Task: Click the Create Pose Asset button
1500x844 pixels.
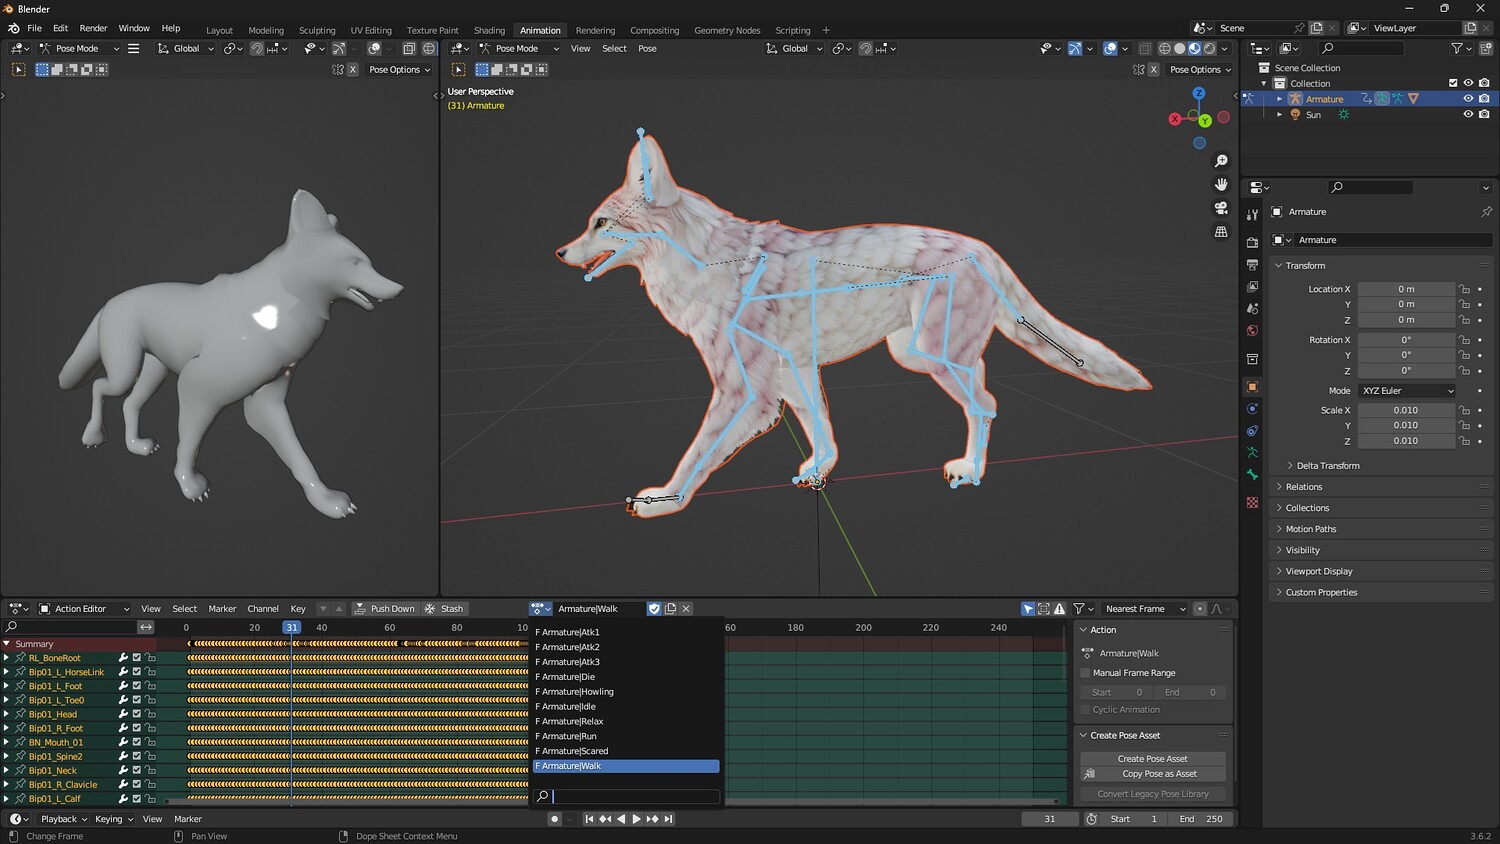Action: click(x=1152, y=759)
